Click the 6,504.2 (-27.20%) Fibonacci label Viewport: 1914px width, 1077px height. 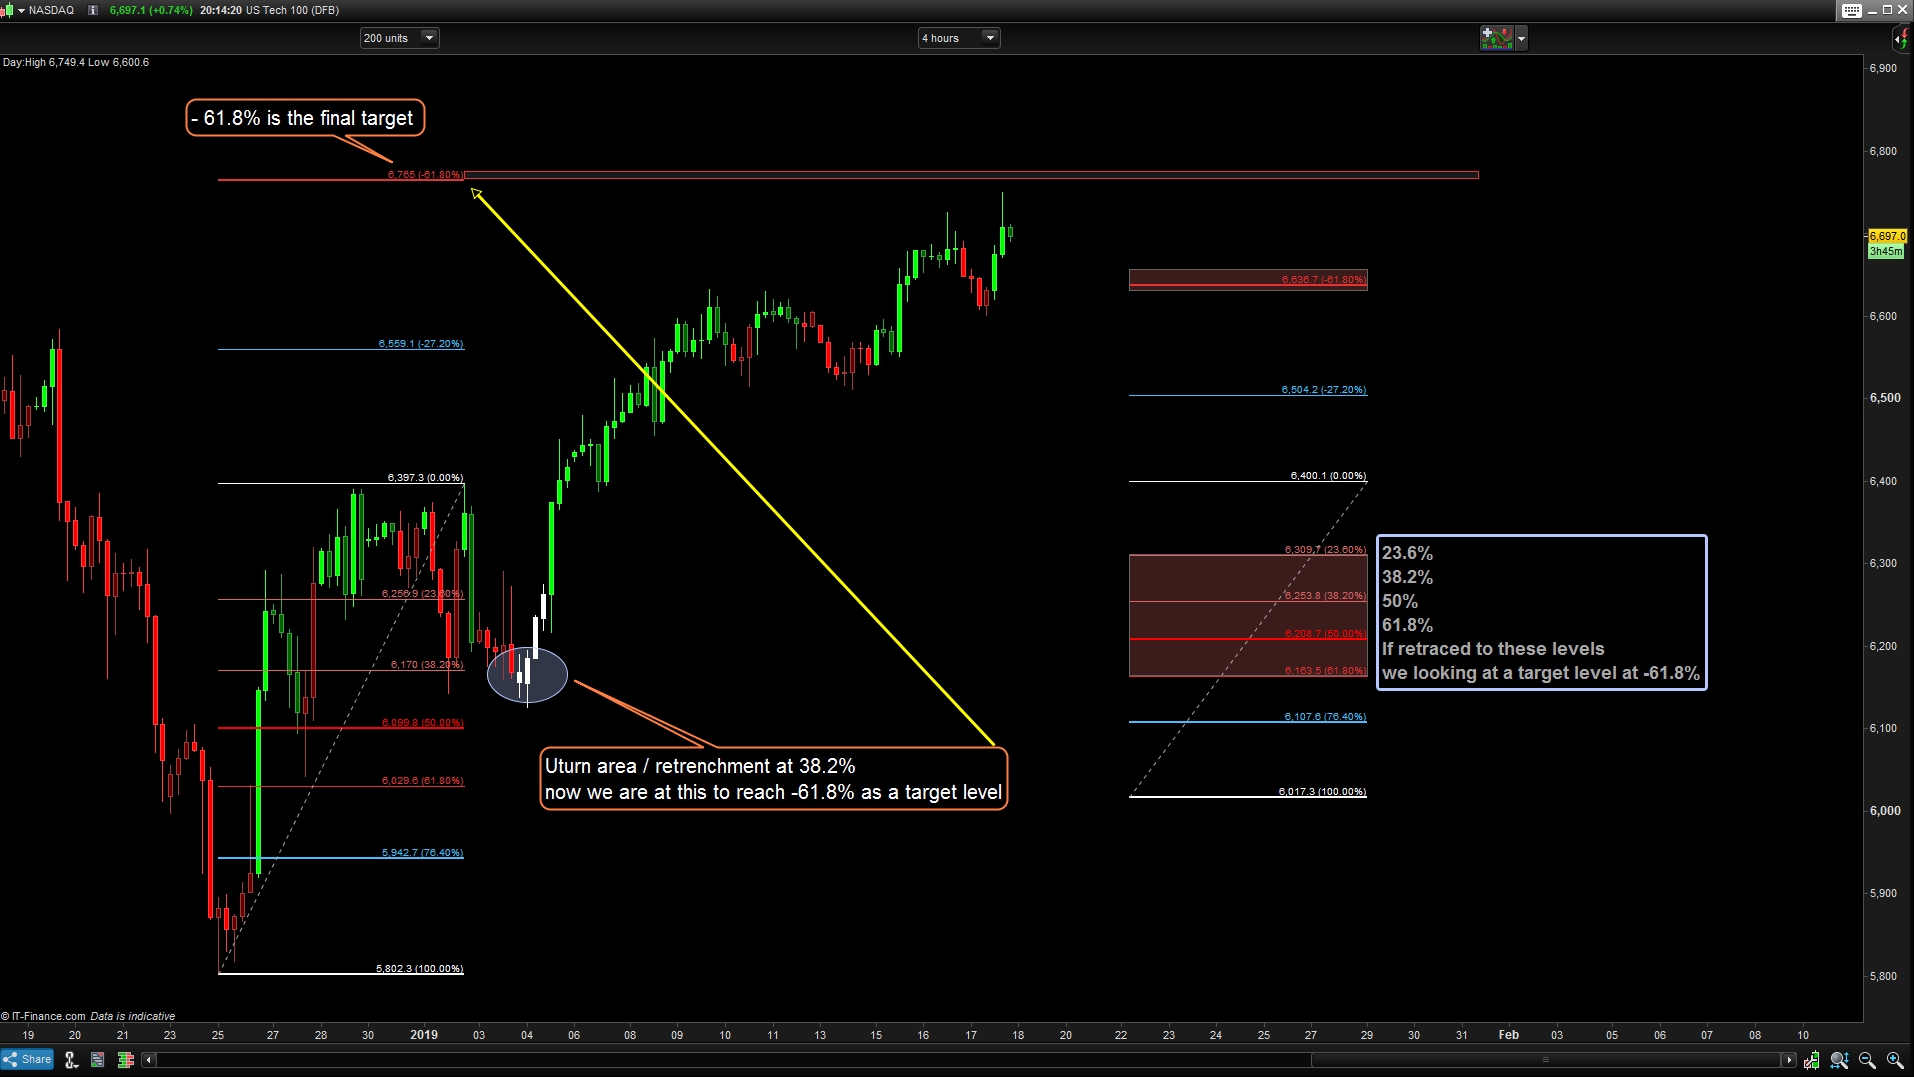click(x=1324, y=390)
